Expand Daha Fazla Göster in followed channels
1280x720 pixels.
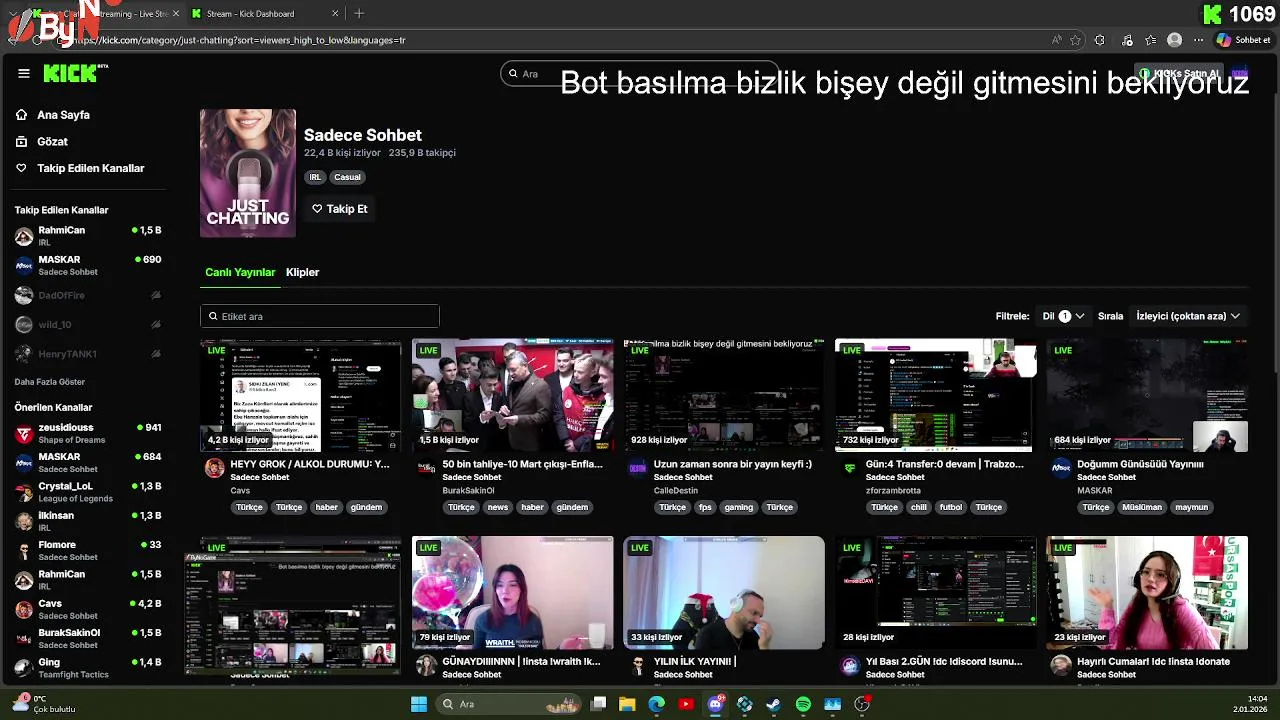click(x=50, y=382)
